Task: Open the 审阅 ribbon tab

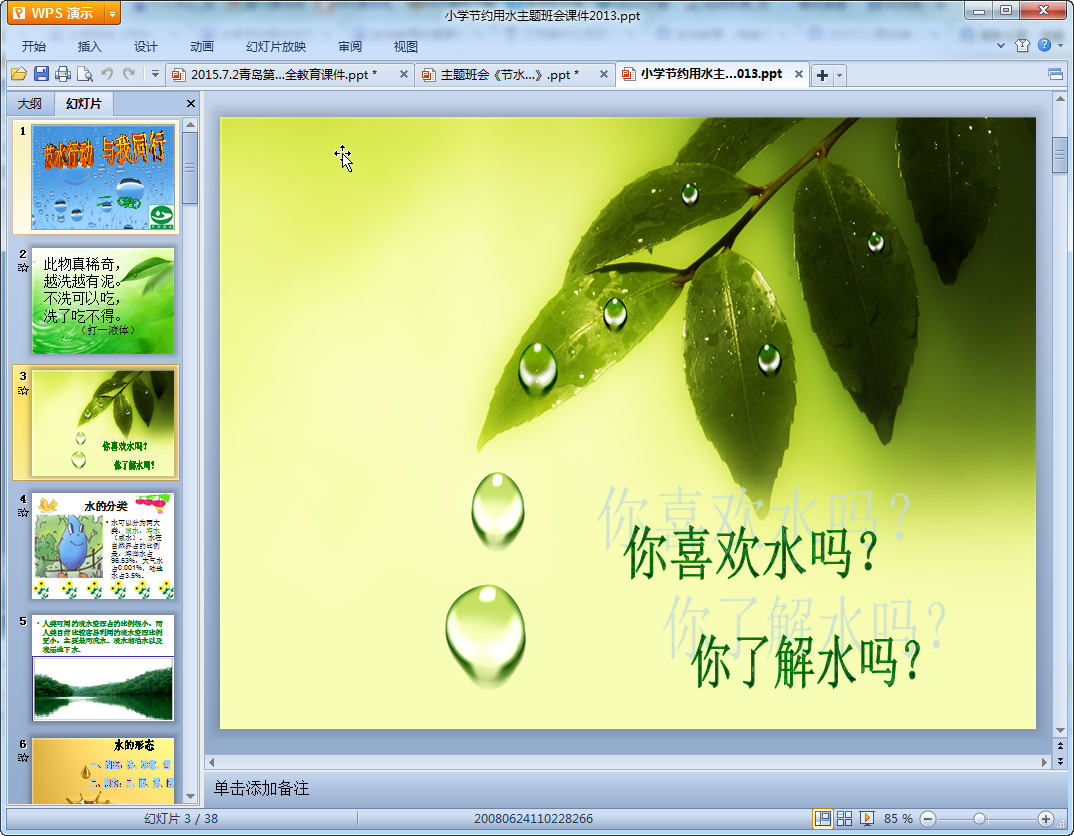Action: point(350,47)
